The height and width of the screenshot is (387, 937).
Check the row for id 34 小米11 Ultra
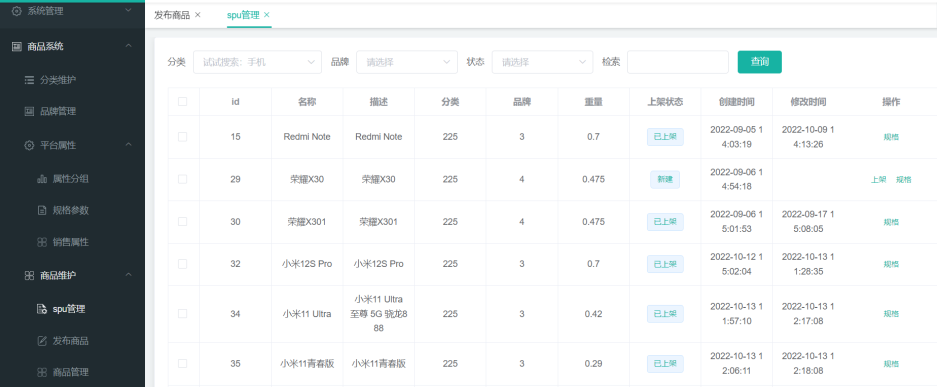point(182,314)
